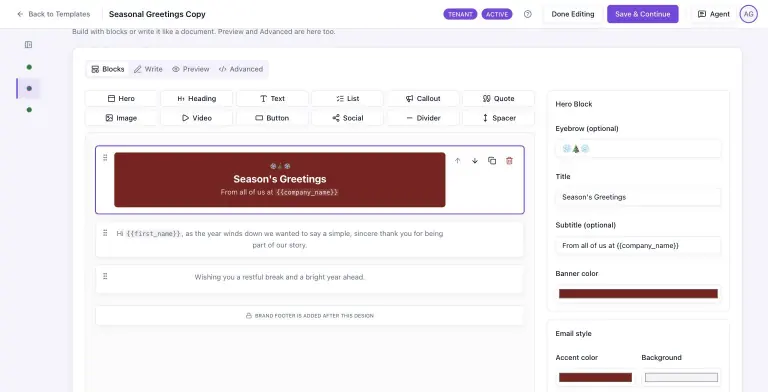Add a Spacer block

(x=499, y=118)
